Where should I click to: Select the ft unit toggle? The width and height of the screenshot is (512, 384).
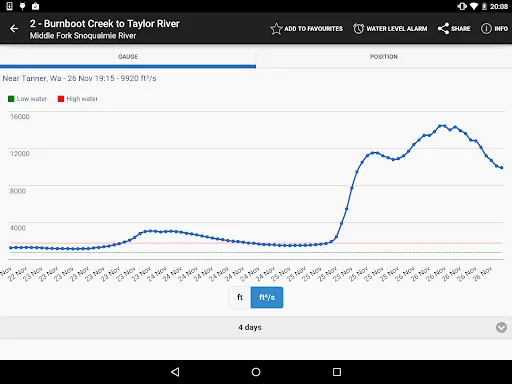coord(240,297)
